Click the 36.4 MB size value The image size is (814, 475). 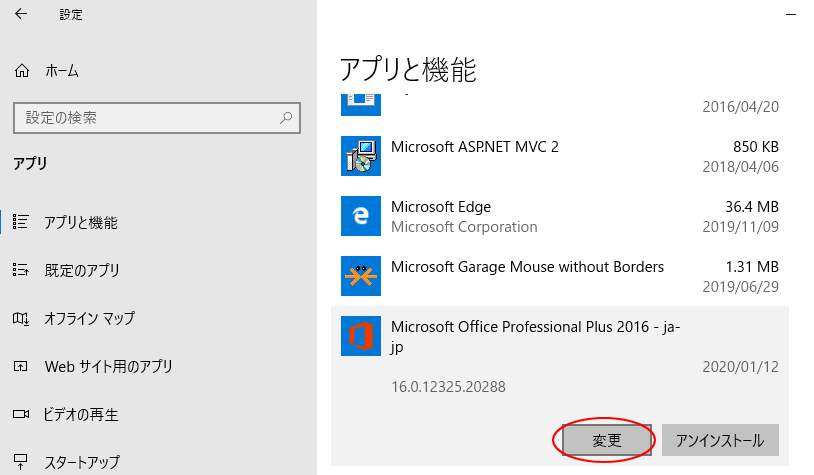[x=752, y=207]
